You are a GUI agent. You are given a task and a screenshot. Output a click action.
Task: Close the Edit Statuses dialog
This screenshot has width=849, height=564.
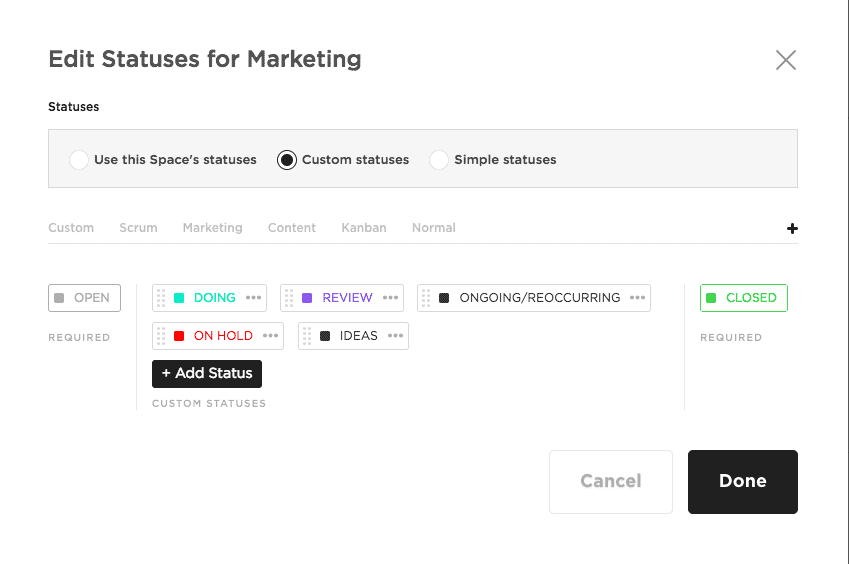click(x=786, y=60)
